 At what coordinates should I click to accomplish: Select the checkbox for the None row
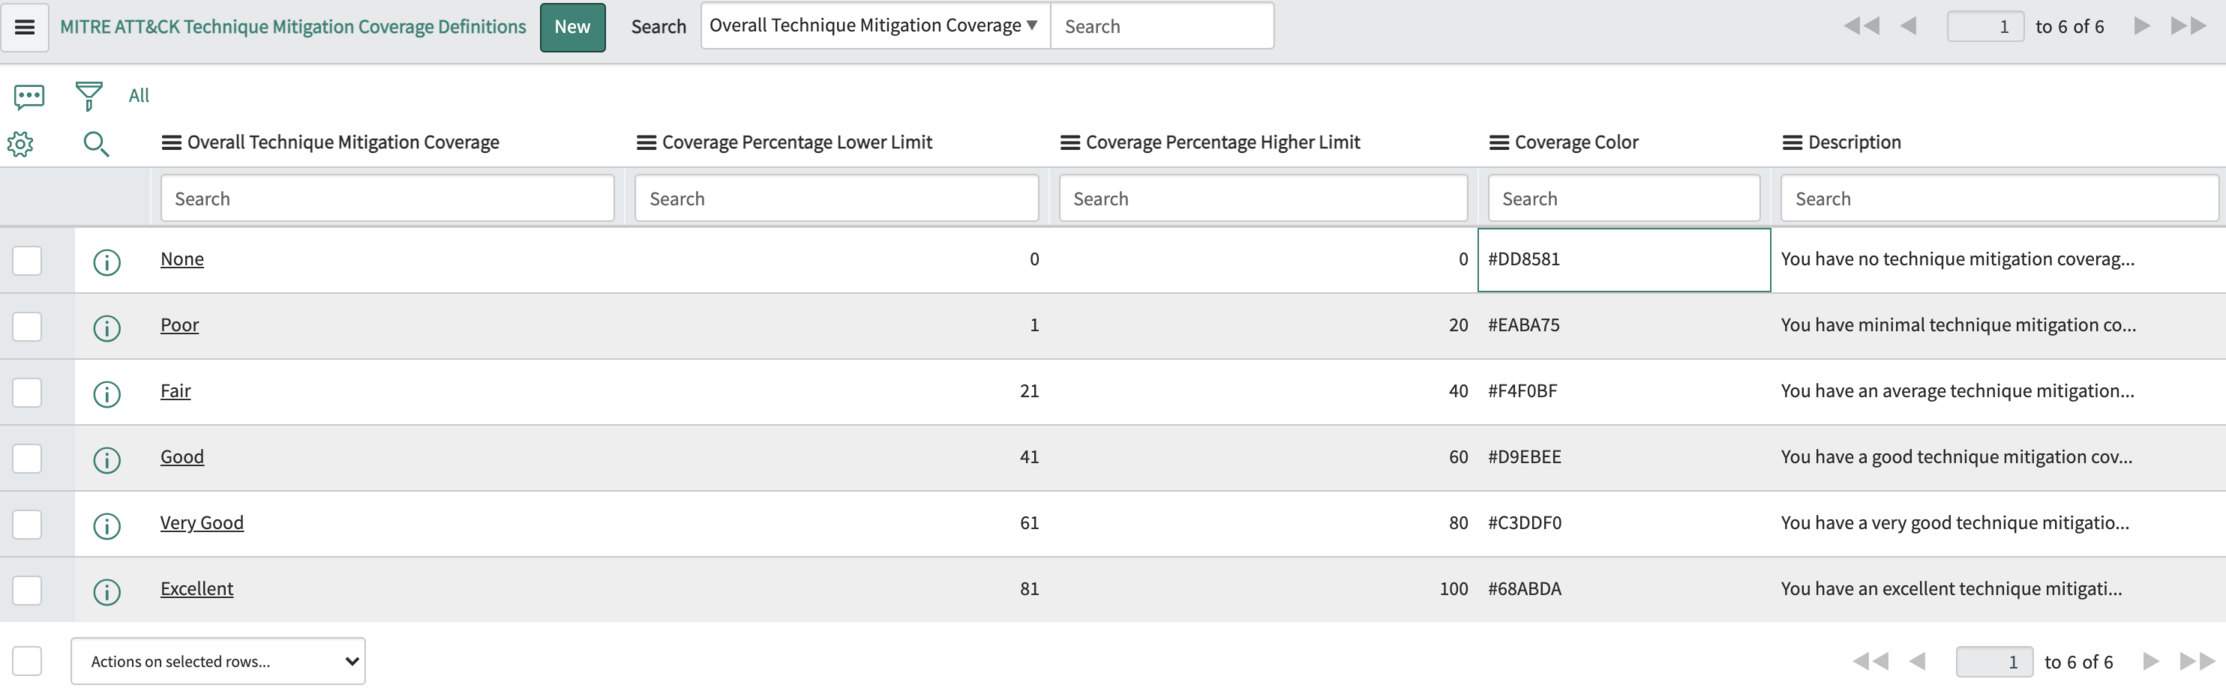point(27,260)
